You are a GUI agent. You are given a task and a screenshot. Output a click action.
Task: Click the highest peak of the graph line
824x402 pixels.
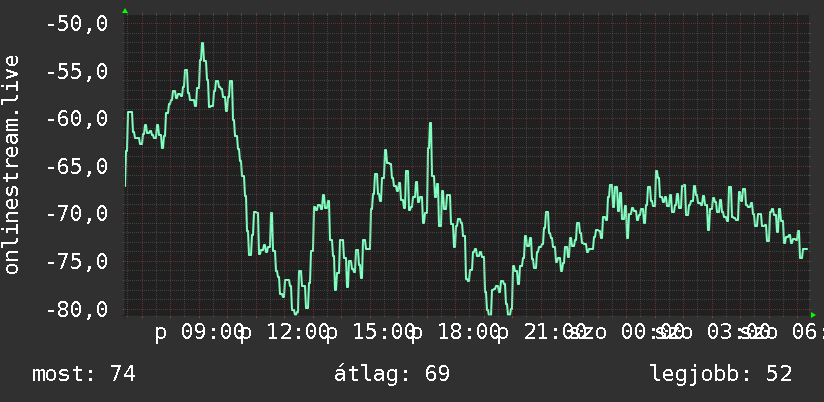pos(202,44)
